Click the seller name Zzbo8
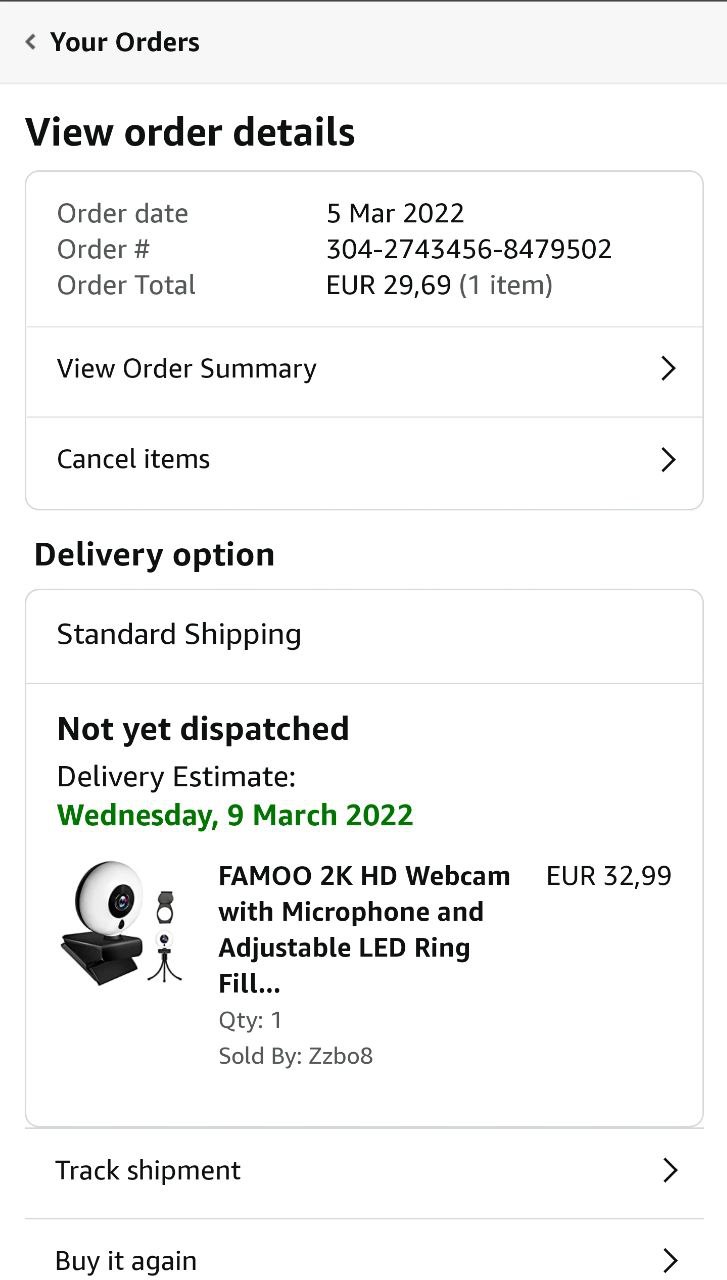The image size is (727, 1280). [340, 1056]
